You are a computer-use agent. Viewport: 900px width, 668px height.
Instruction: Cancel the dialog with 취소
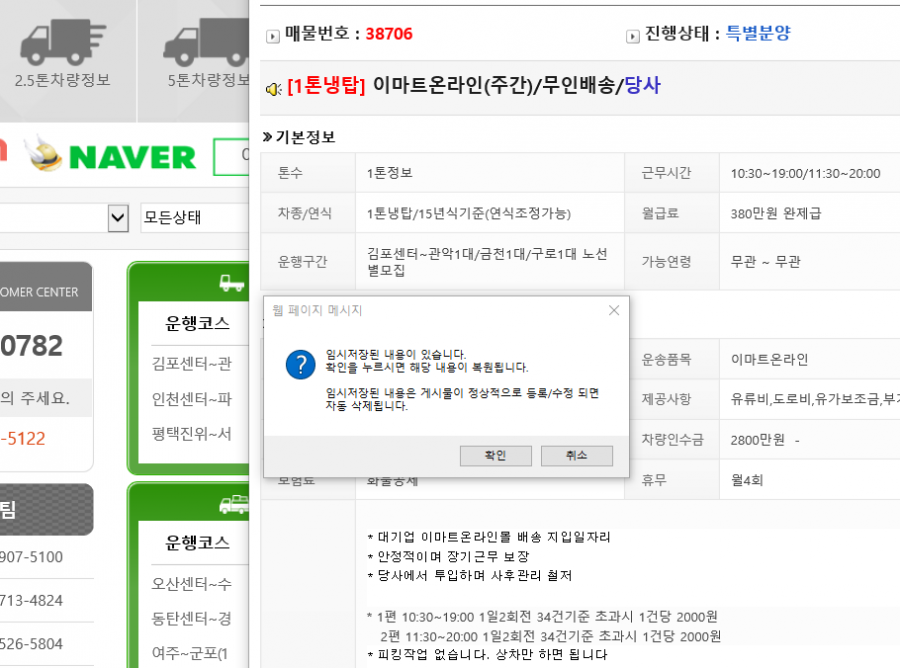(x=576, y=456)
